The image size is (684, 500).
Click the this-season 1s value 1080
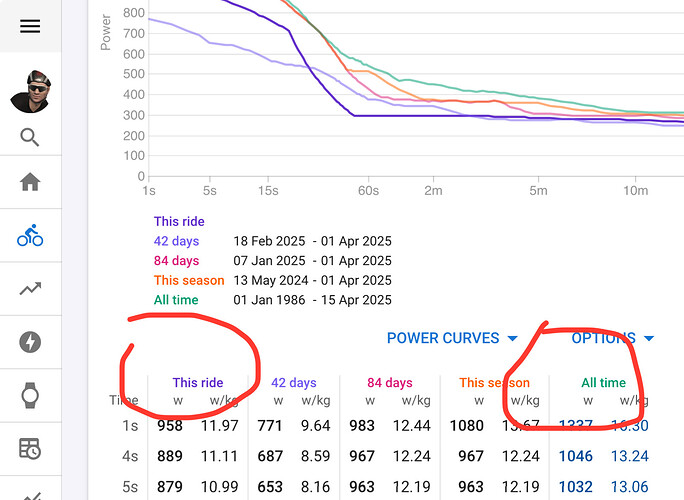point(467,426)
